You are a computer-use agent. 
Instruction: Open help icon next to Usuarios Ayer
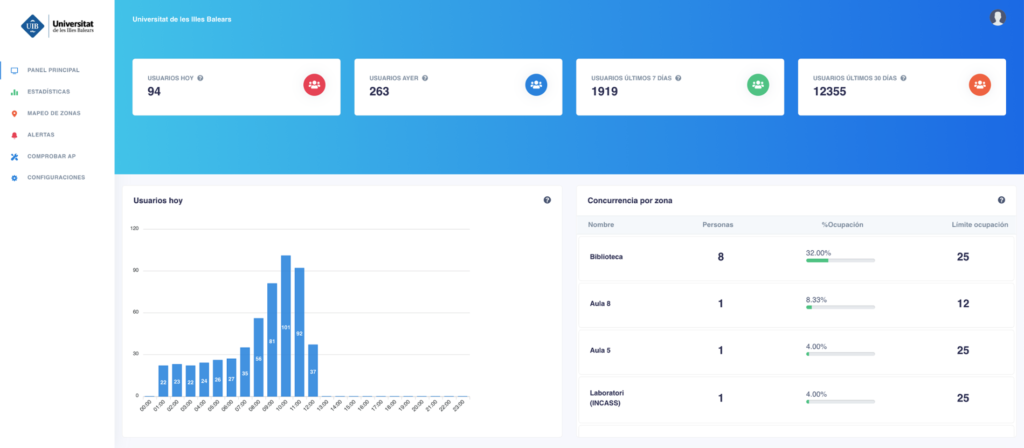click(425, 78)
